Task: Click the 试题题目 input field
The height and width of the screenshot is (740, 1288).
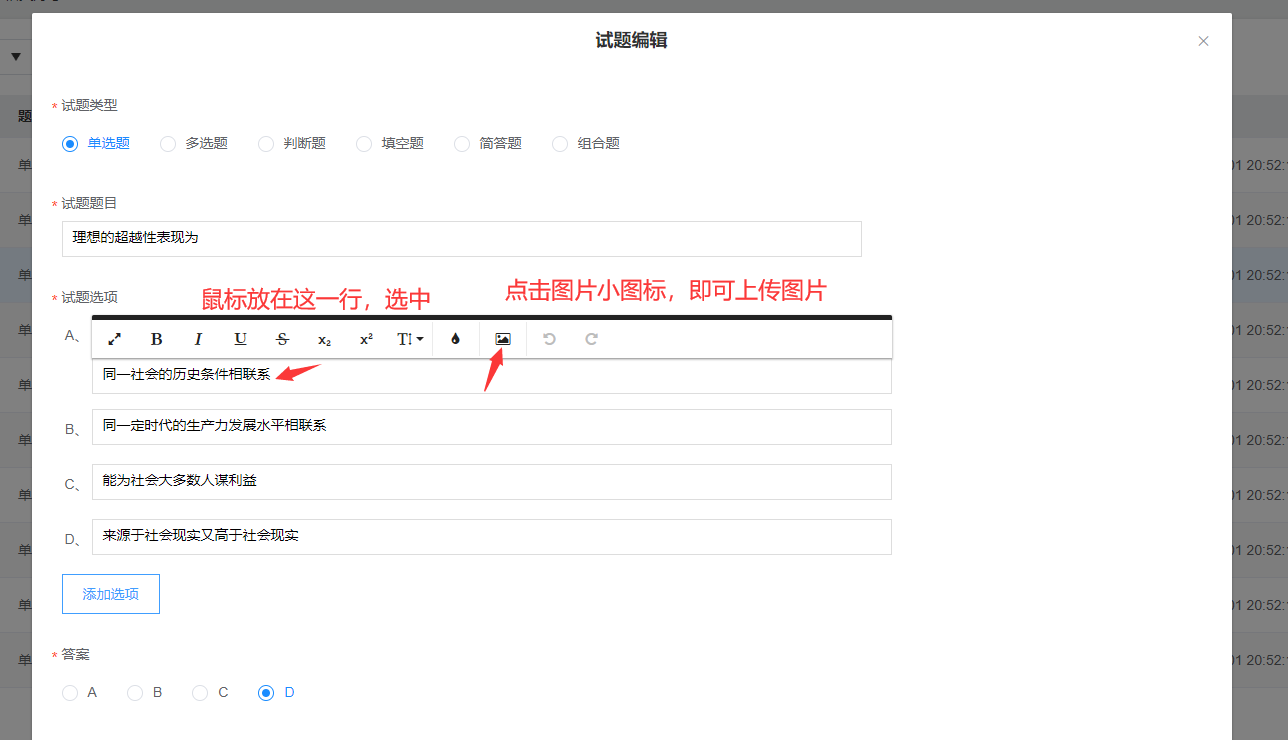Action: tap(461, 239)
